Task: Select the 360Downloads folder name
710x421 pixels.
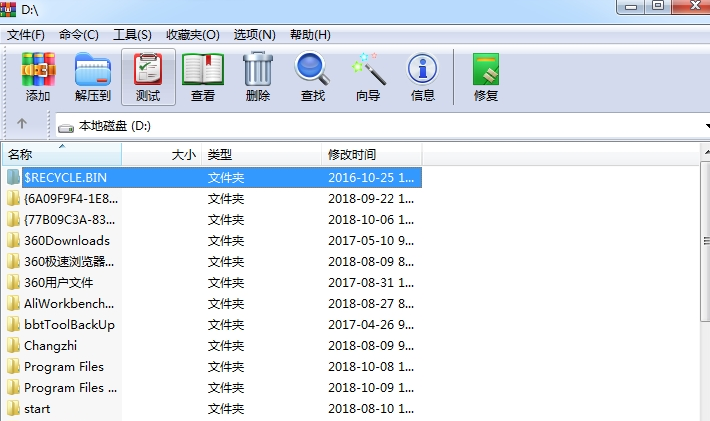Action: [x=67, y=240]
